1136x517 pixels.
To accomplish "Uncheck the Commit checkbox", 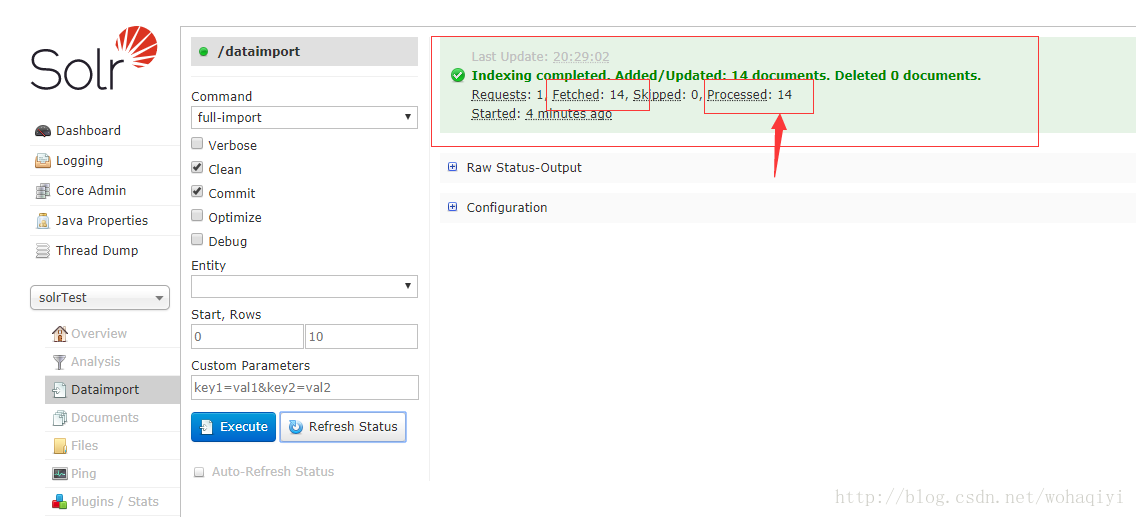I will click(x=197, y=192).
